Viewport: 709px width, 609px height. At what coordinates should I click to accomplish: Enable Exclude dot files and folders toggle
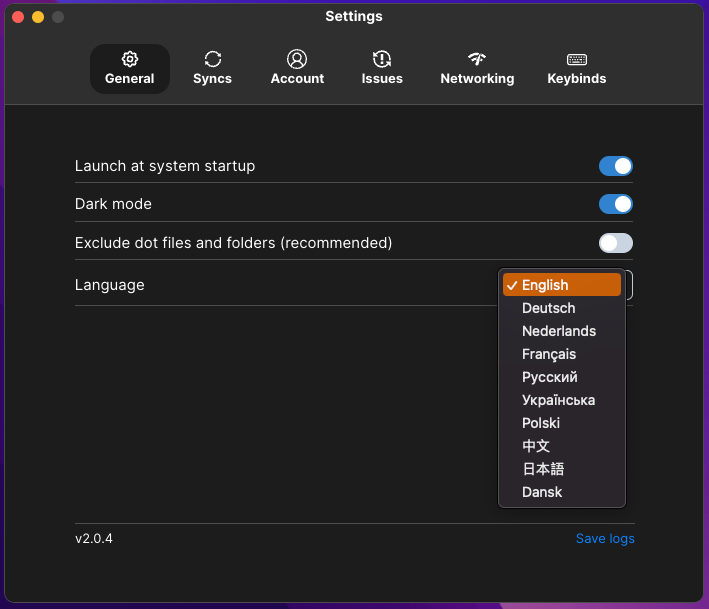(615, 243)
